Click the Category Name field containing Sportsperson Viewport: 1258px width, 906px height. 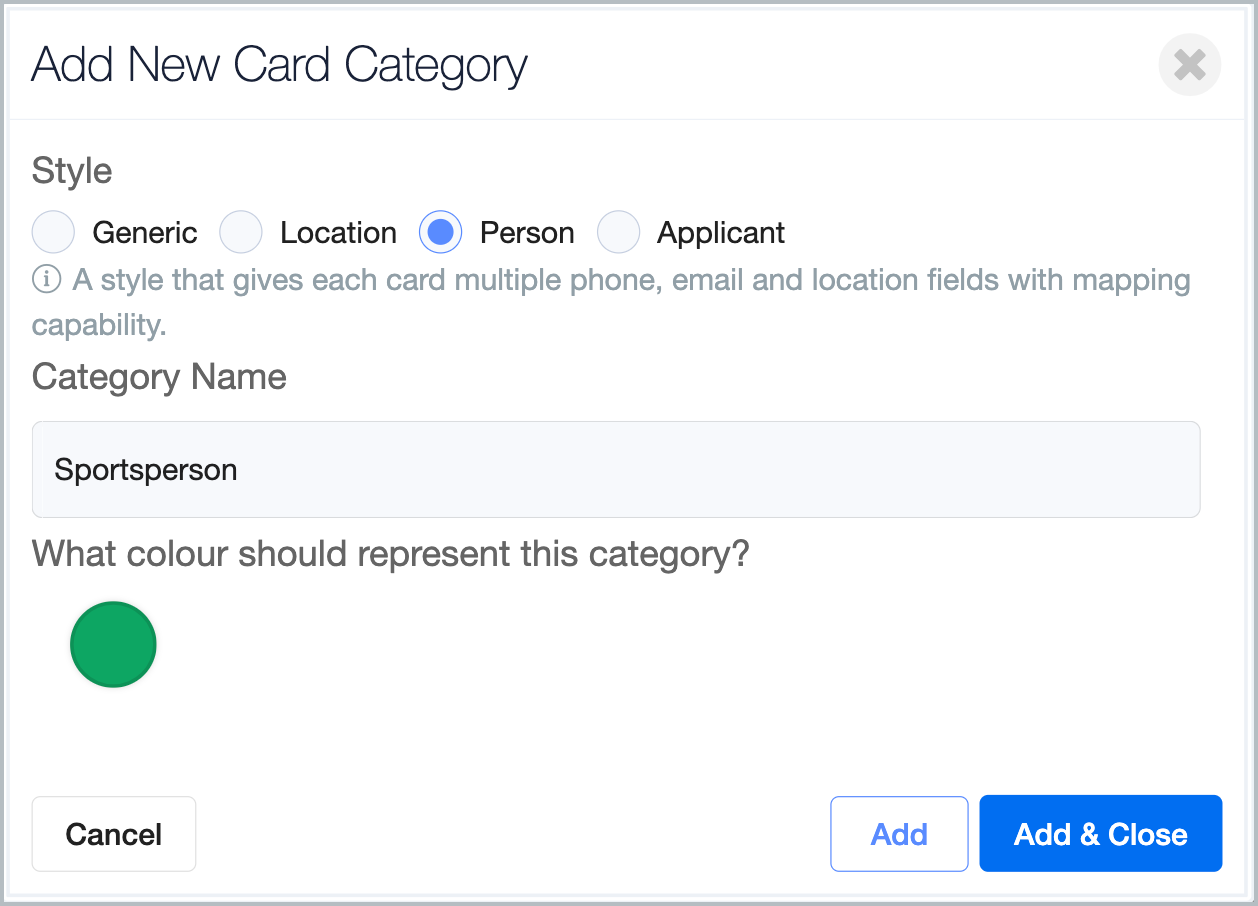pos(616,469)
